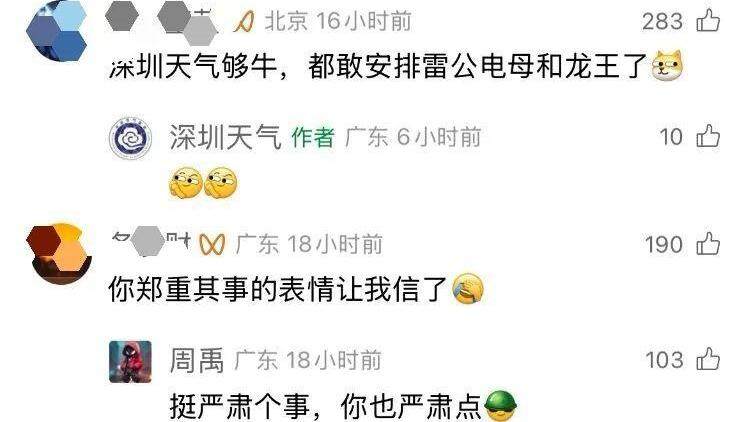Like 深圳天气 author reply with 10 likes
The height and width of the screenshot is (422, 752).
pos(708,137)
